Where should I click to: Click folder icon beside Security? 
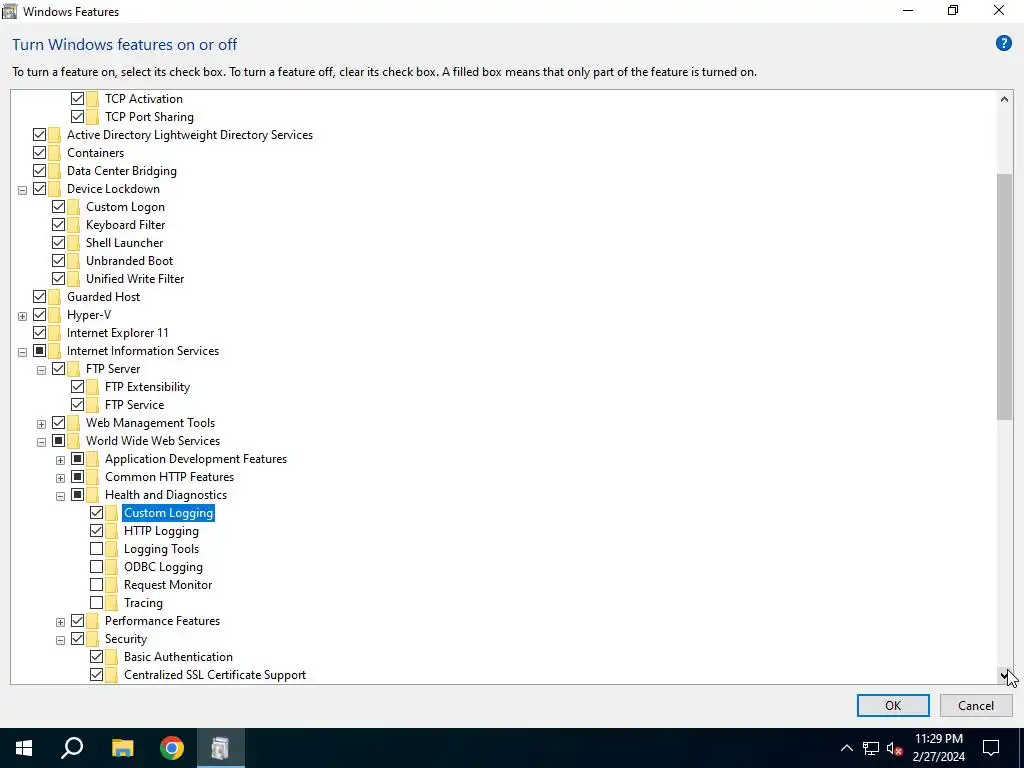(92, 639)
